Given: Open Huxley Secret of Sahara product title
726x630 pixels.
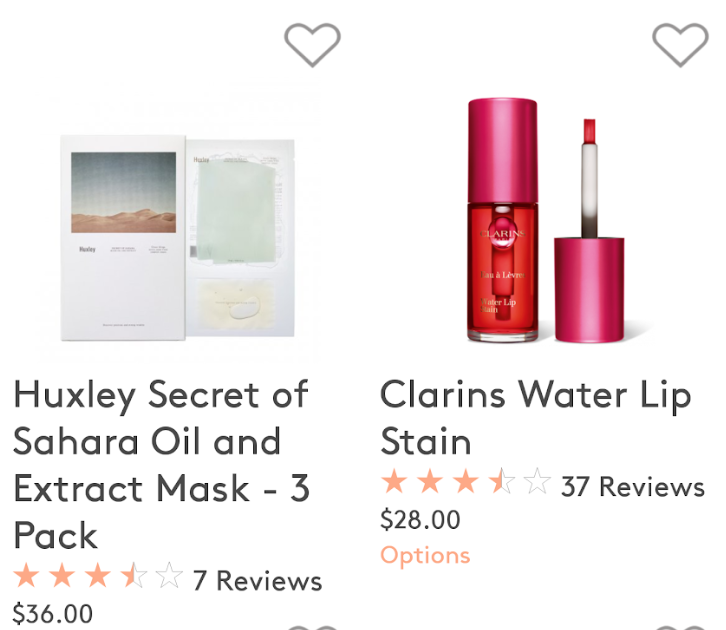Looking at the screenshot, I should (x=161, y=464).
